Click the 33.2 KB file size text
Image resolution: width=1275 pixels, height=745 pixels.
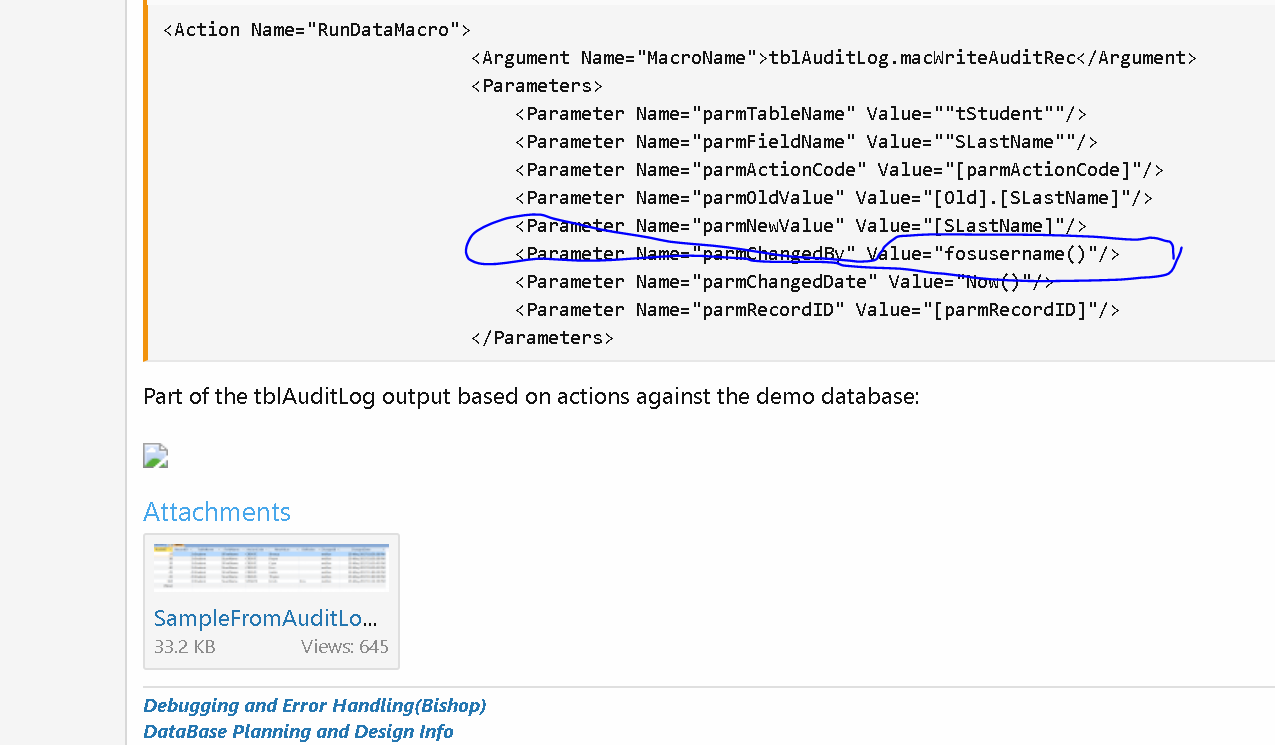click(185, 647)
